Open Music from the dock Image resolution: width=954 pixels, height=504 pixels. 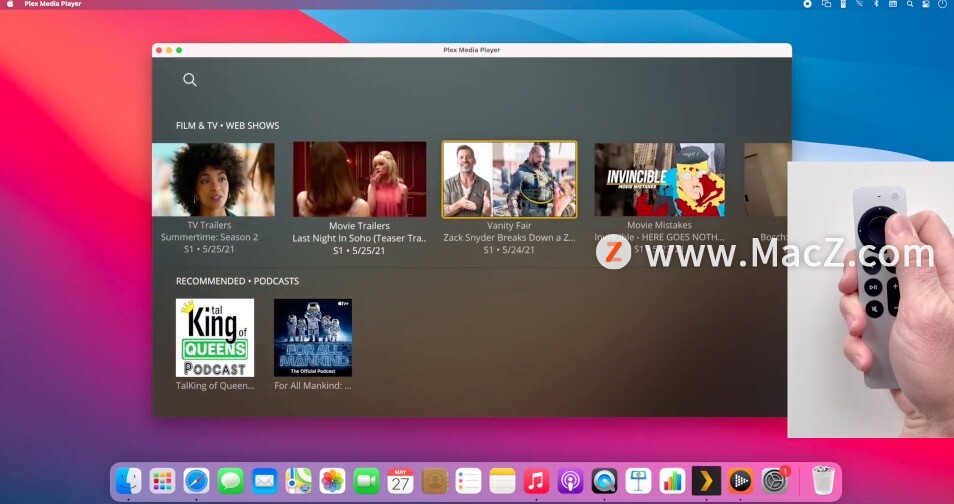[536, 481]
